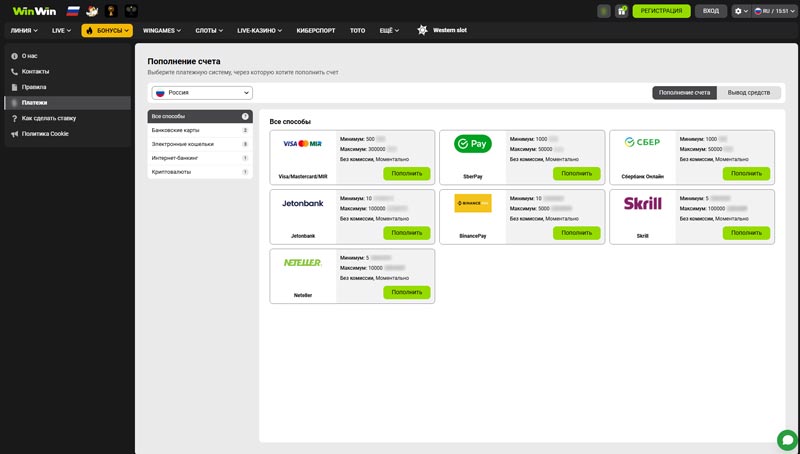Click Пополнить for Visa/Mastercard/MIR
Viewport: 800px width, 454px height.
click(x=407, y=173)
